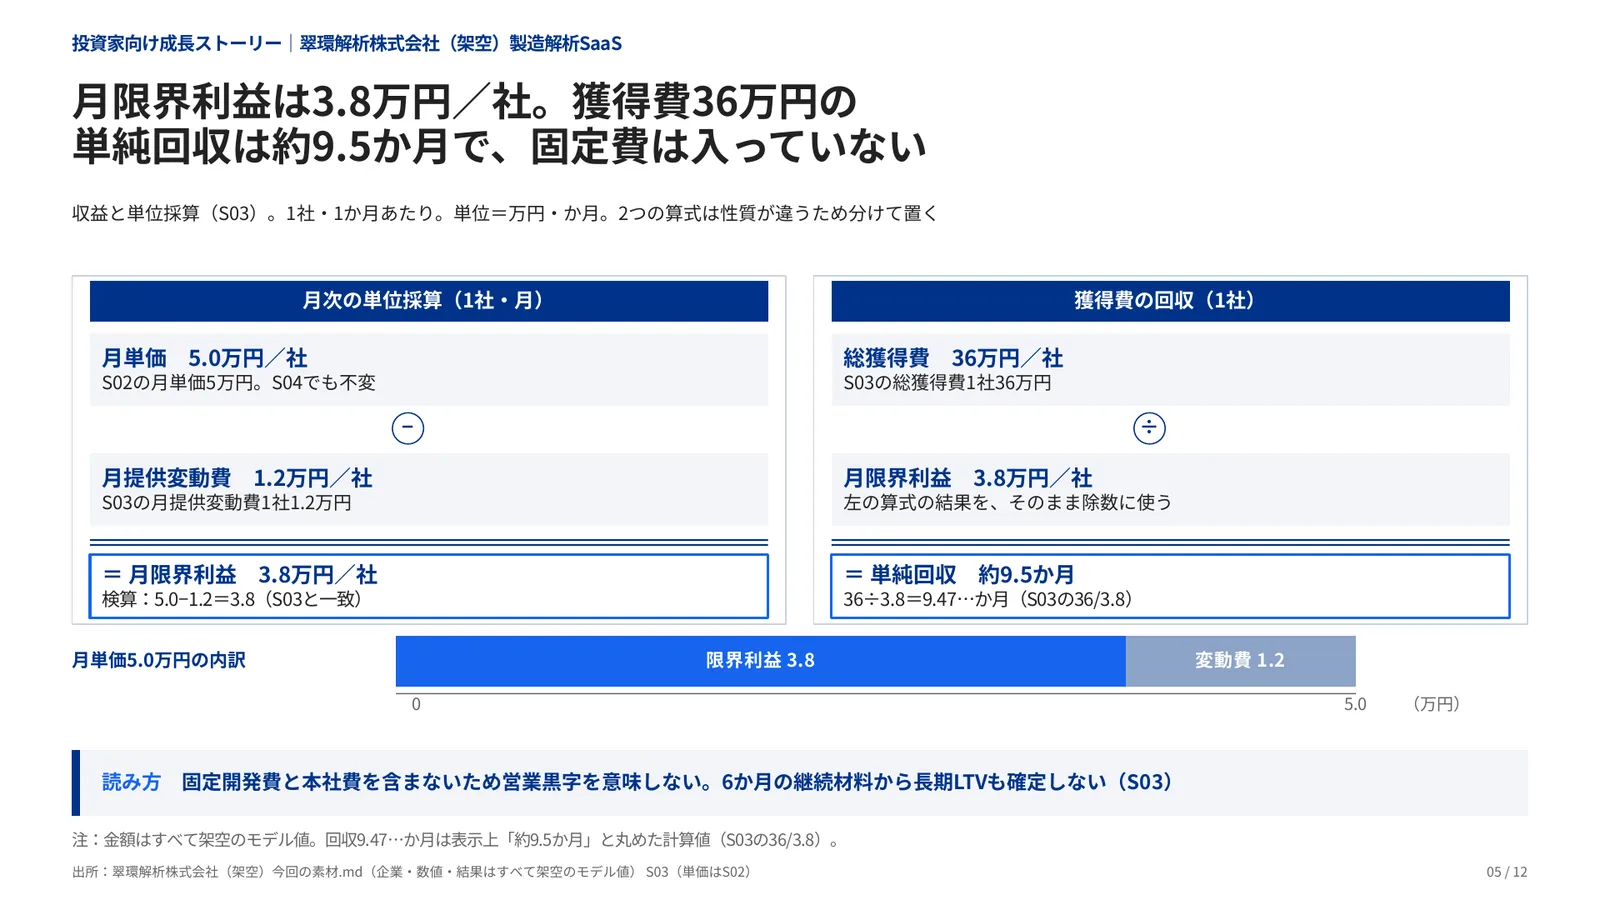Click the company name '翠環解析株式会社（架空）製造解析SaaS'

tap(461, 43)
